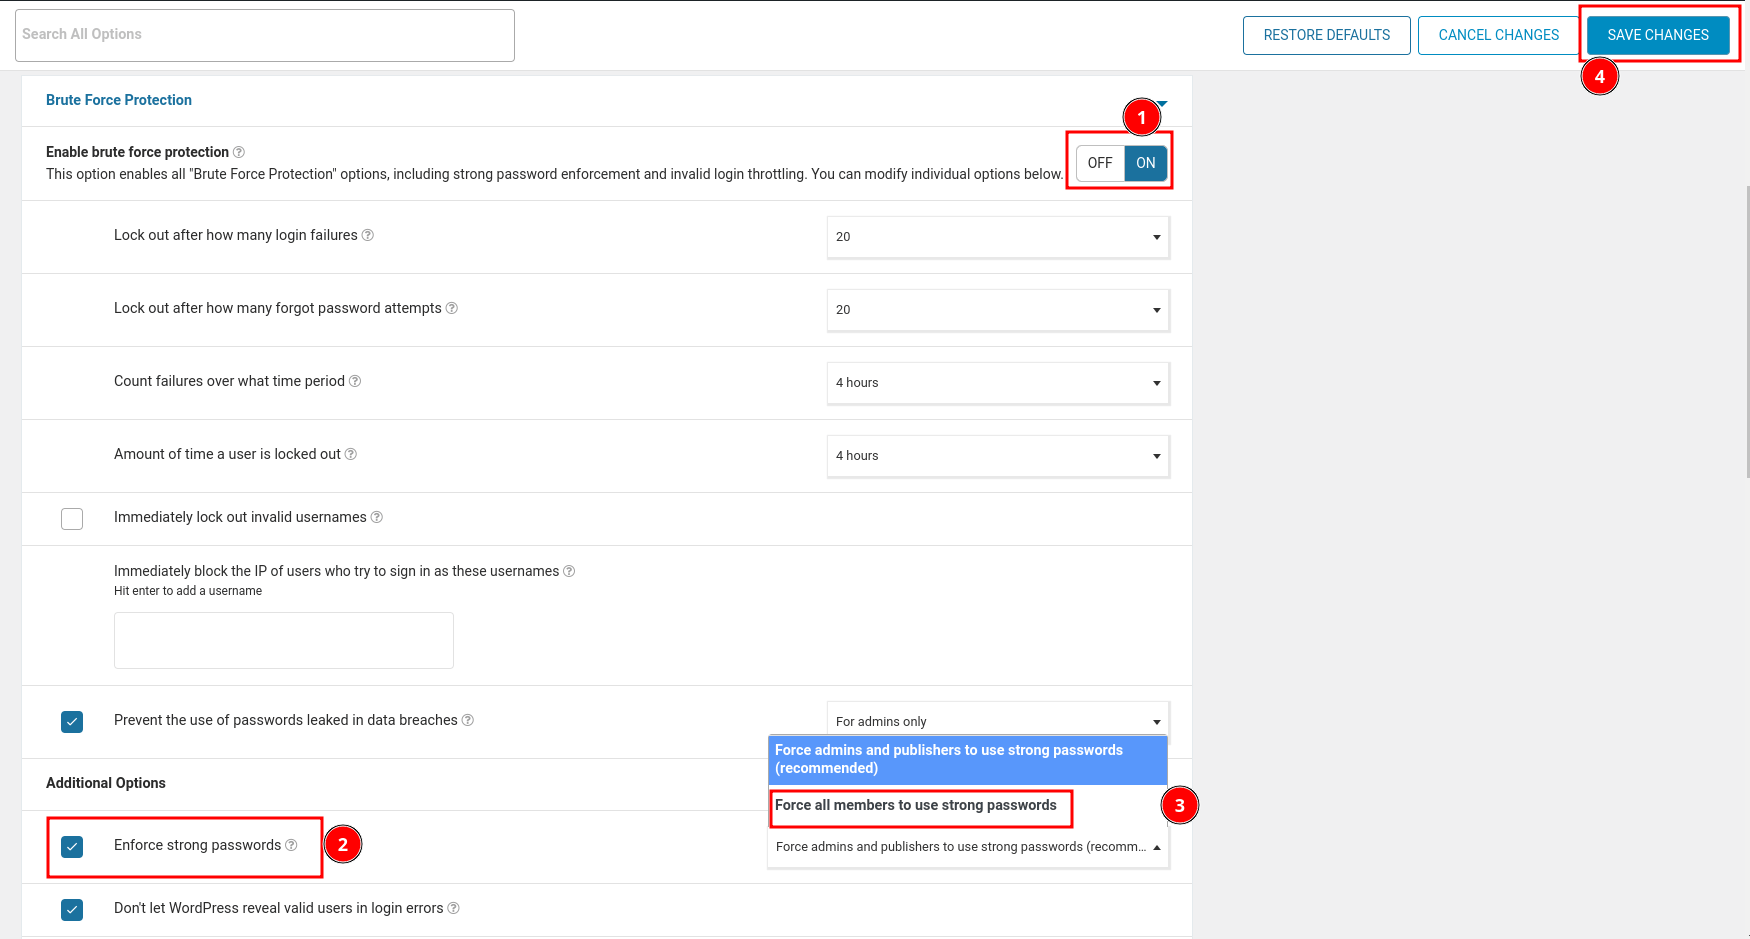Click help icon for lockout time amount
The image size is (1750, 939).
coord(351,454)
